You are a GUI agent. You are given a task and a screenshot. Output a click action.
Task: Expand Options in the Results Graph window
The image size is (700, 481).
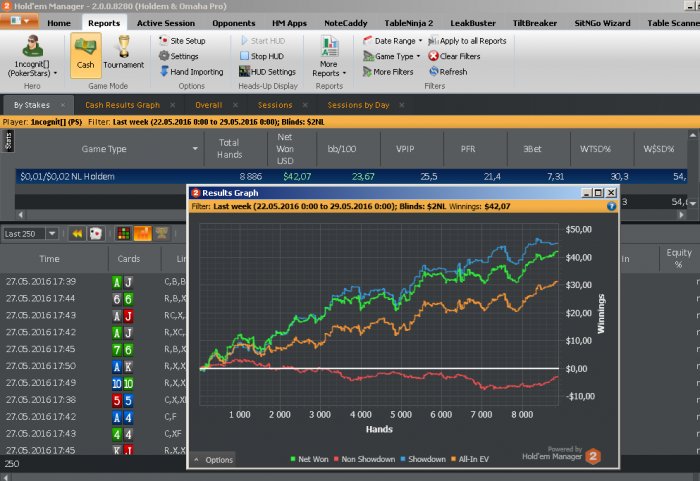[x=214, y=460]
